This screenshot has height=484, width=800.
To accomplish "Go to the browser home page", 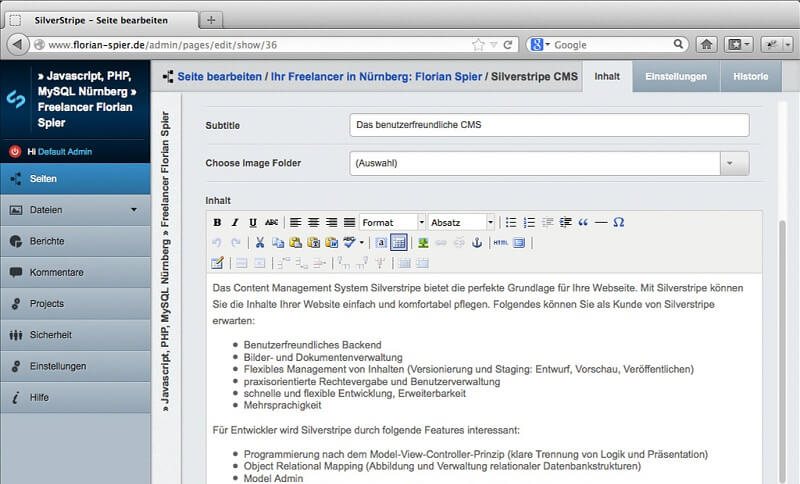I will point(706,45).
